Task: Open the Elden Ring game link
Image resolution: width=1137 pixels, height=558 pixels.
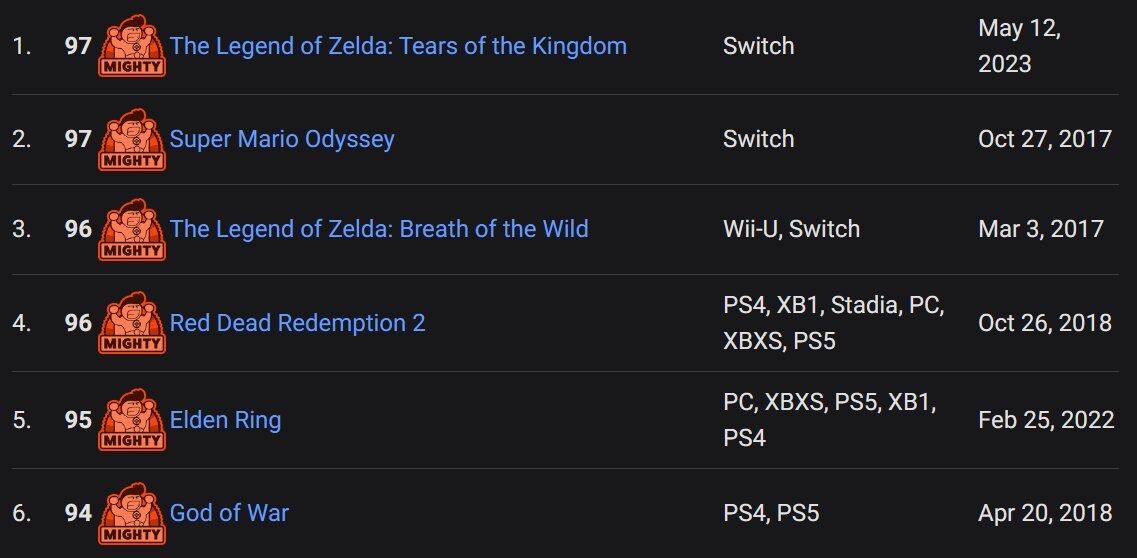Action: [x=226, y=420]
